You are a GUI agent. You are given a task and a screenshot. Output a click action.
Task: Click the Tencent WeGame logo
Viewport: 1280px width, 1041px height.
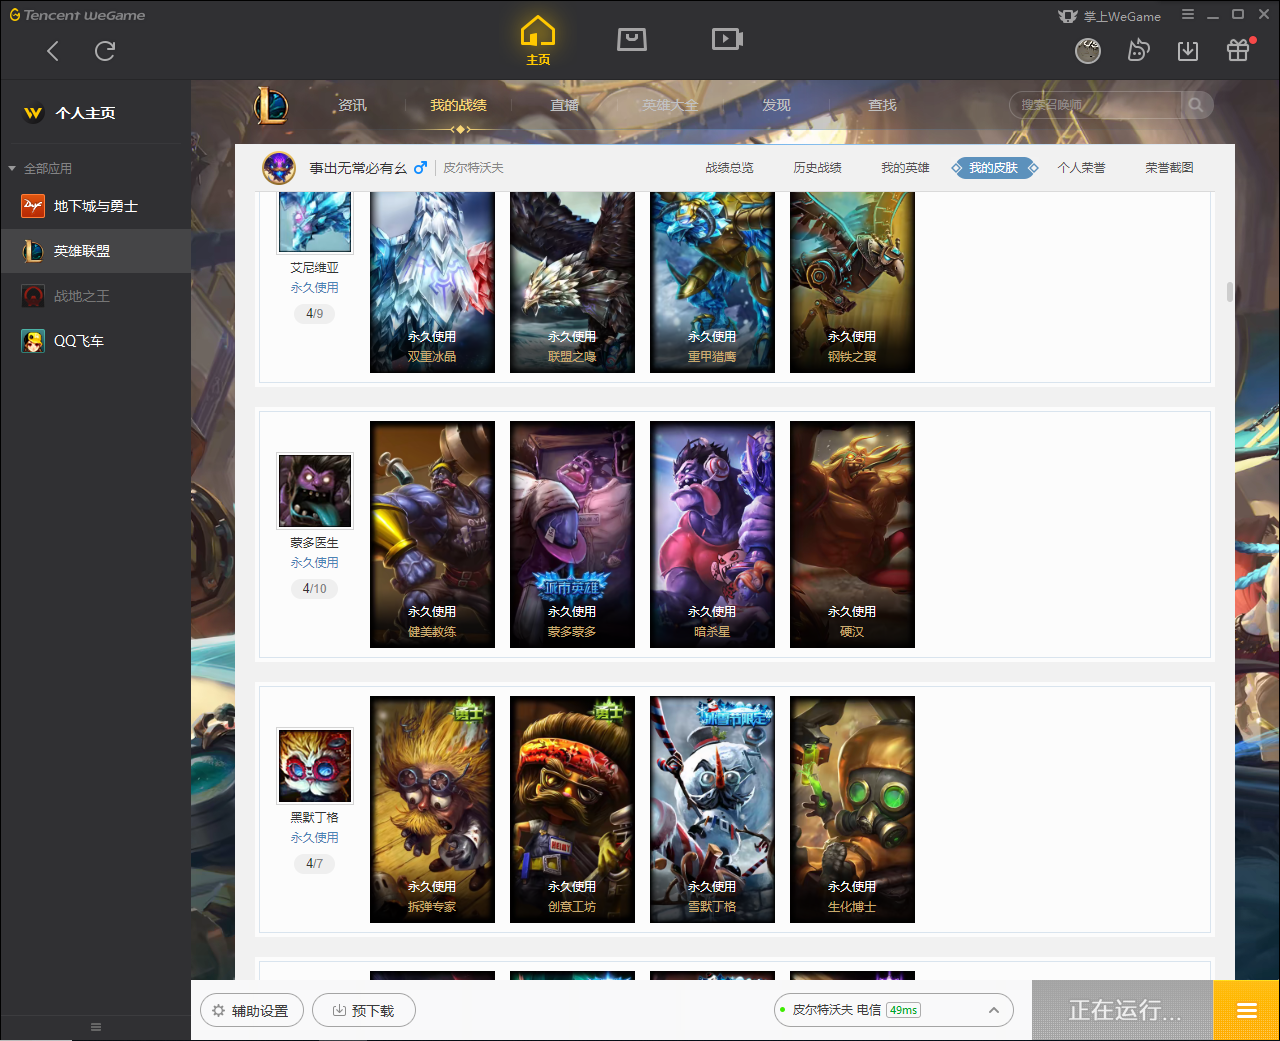pos(77,15)
